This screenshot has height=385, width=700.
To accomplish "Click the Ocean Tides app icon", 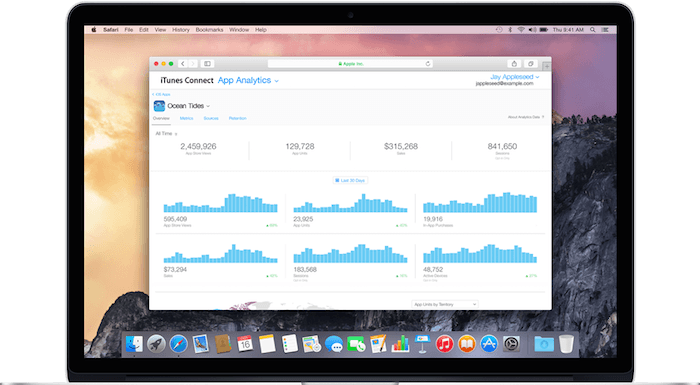I will (159, 106).
